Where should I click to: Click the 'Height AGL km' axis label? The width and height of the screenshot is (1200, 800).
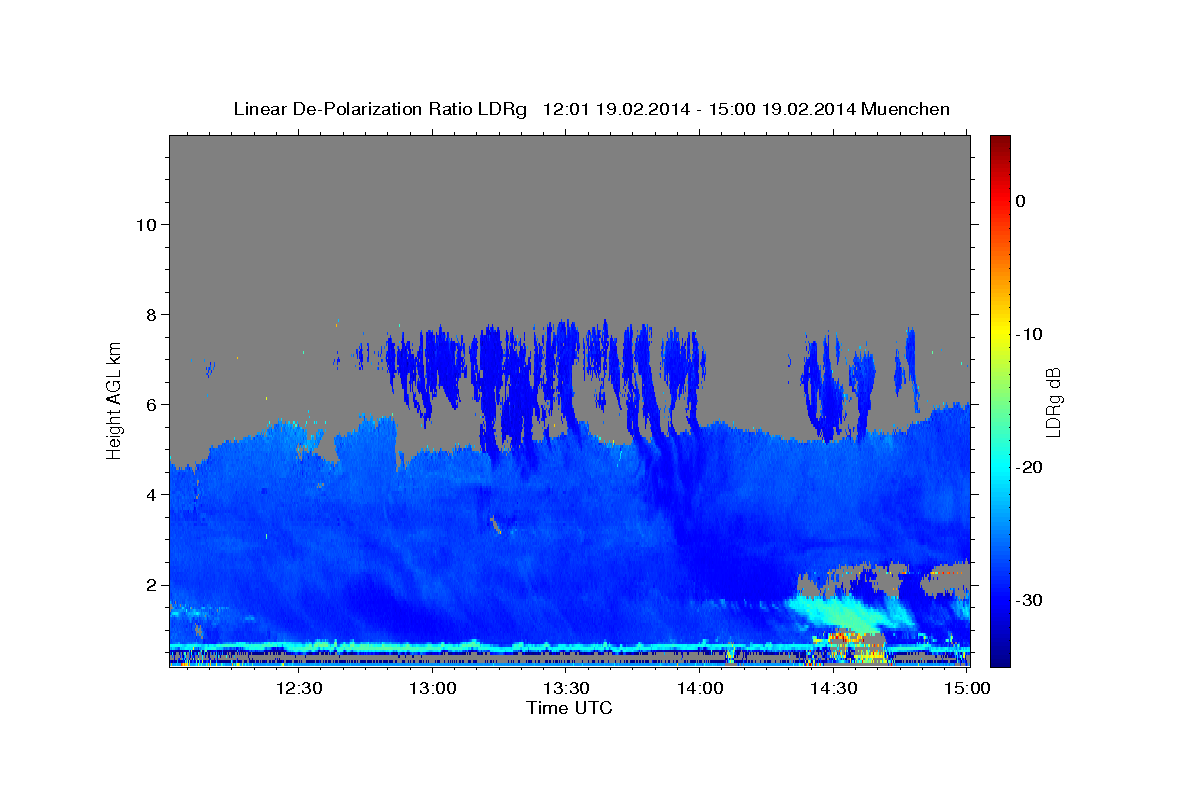pyautogui.click(x=115, y=401)
